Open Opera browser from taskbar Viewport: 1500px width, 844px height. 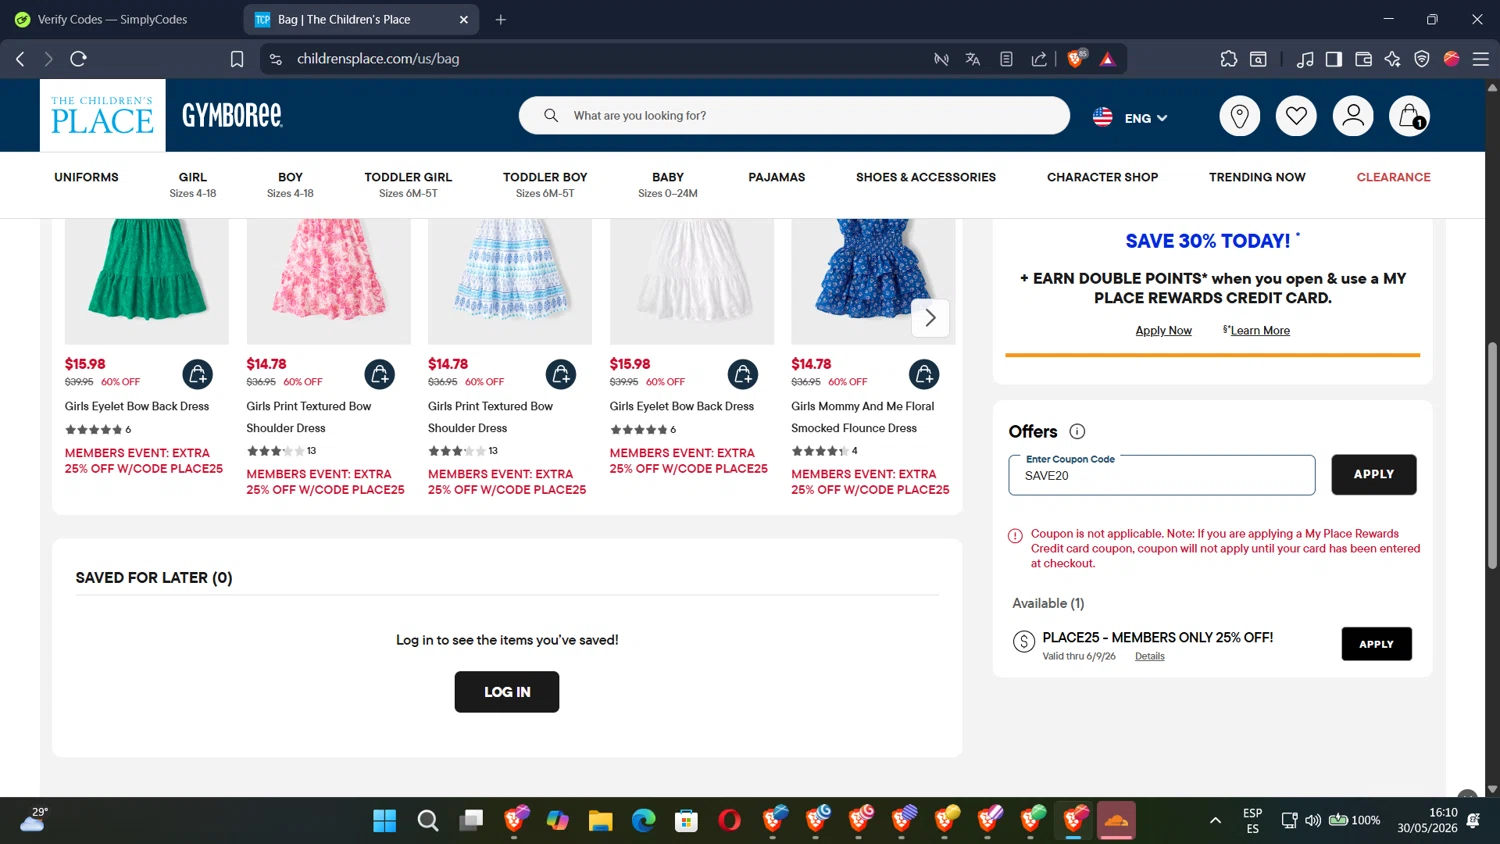[x=729, y=821]
